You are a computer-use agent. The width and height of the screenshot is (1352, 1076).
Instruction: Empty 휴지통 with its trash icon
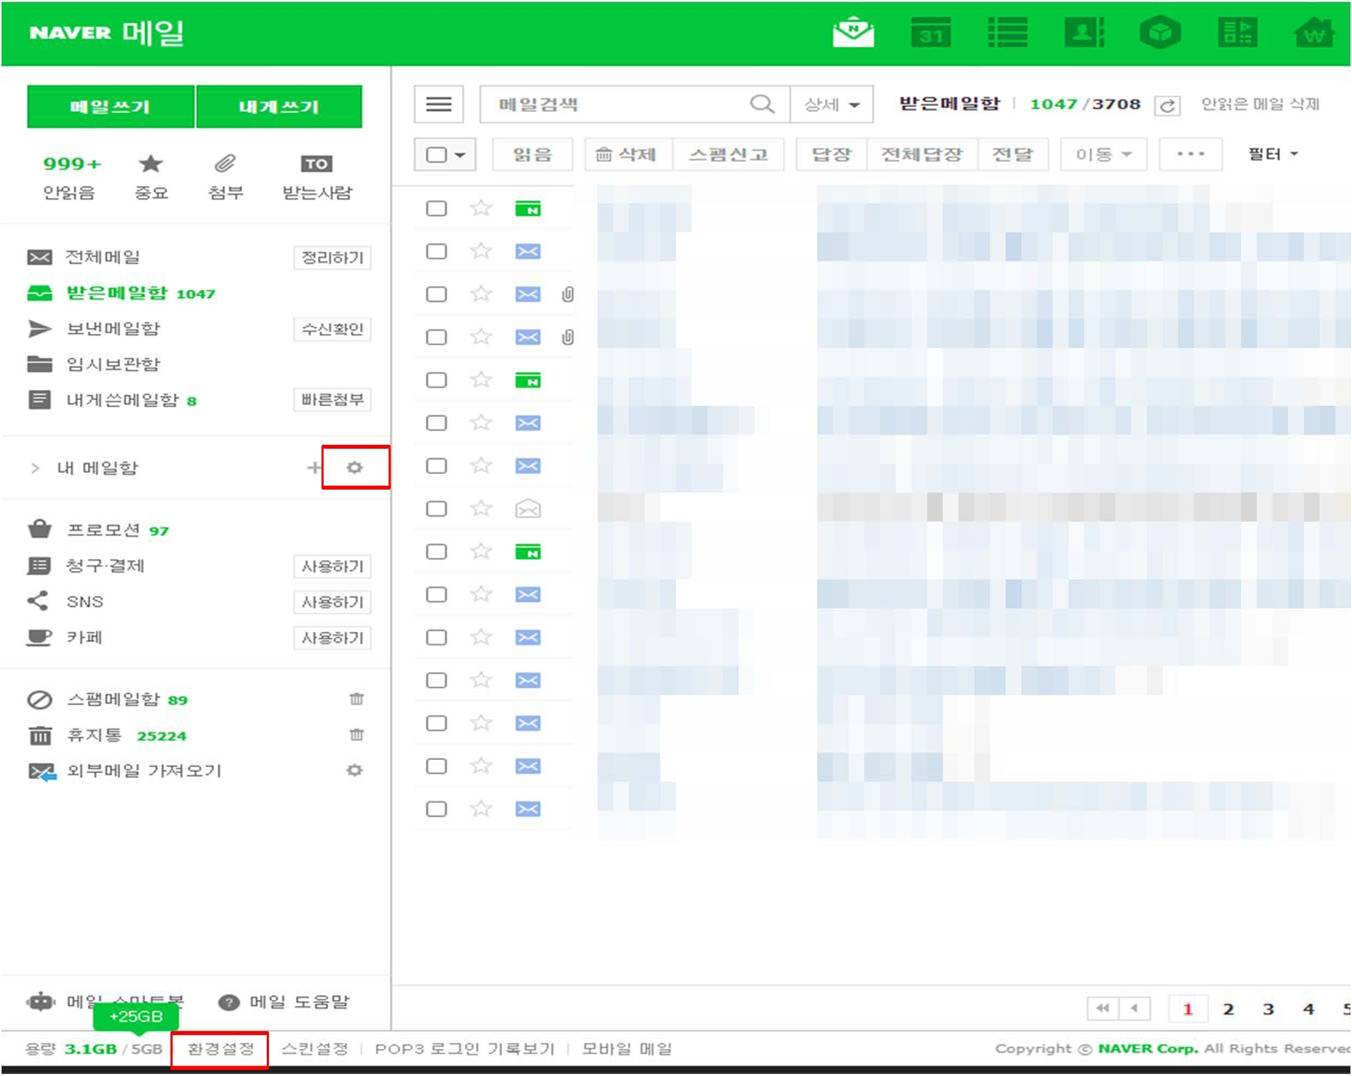(x=356, y=735)
